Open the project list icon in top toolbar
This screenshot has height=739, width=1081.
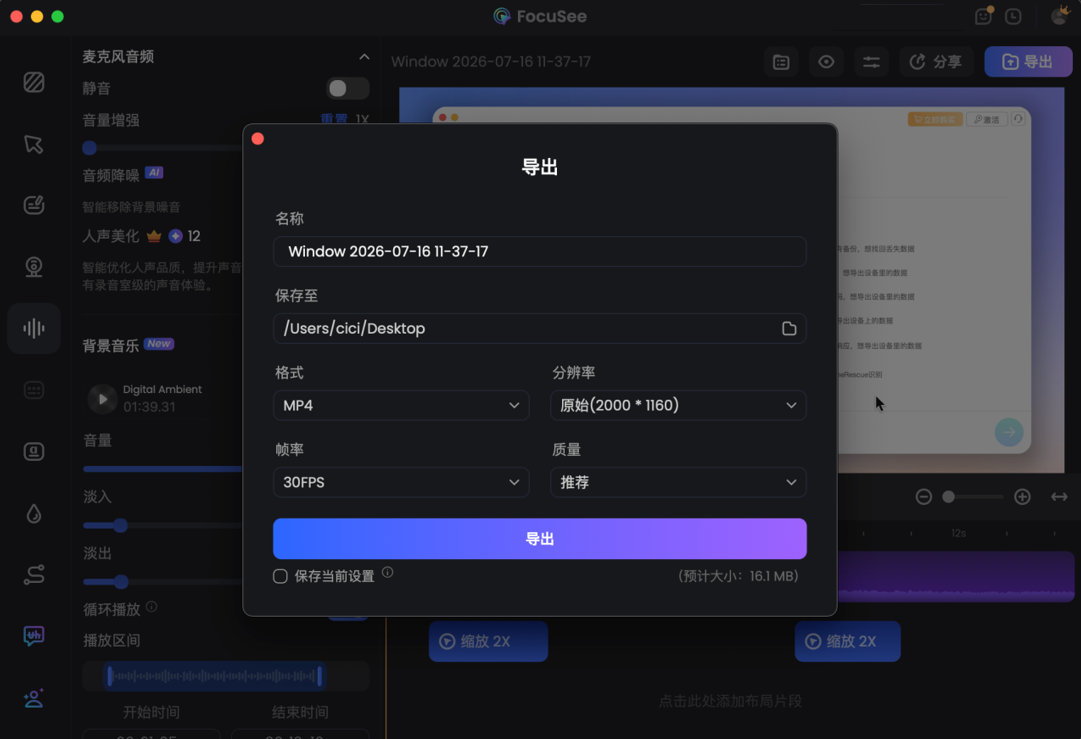[x=781, y=62]
